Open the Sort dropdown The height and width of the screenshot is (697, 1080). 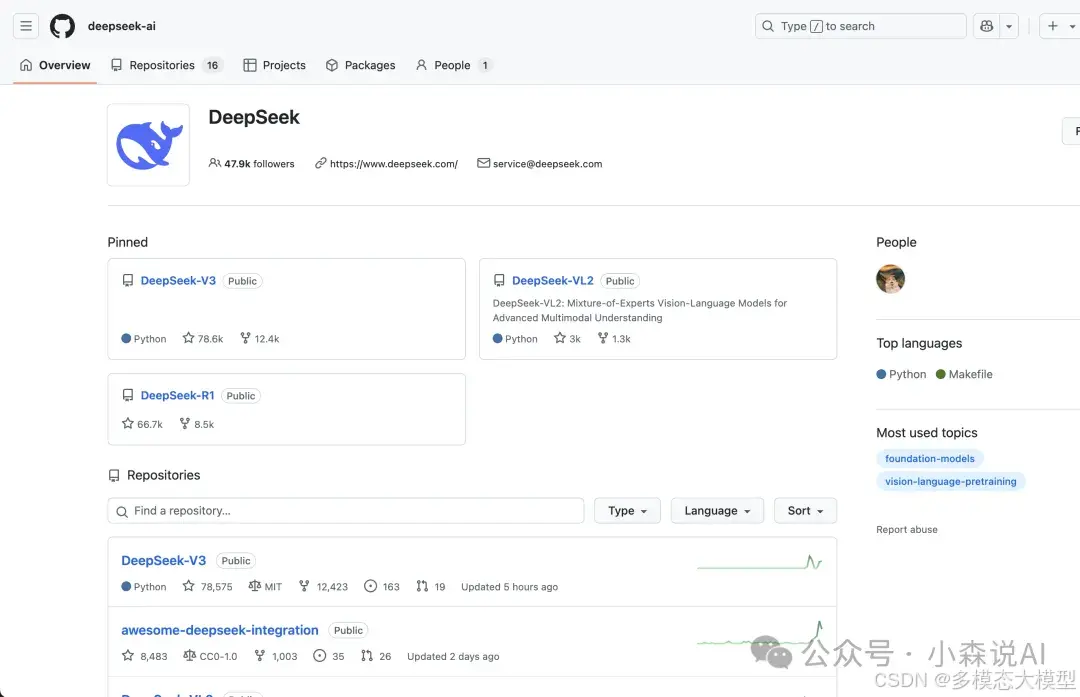(805, 511)
